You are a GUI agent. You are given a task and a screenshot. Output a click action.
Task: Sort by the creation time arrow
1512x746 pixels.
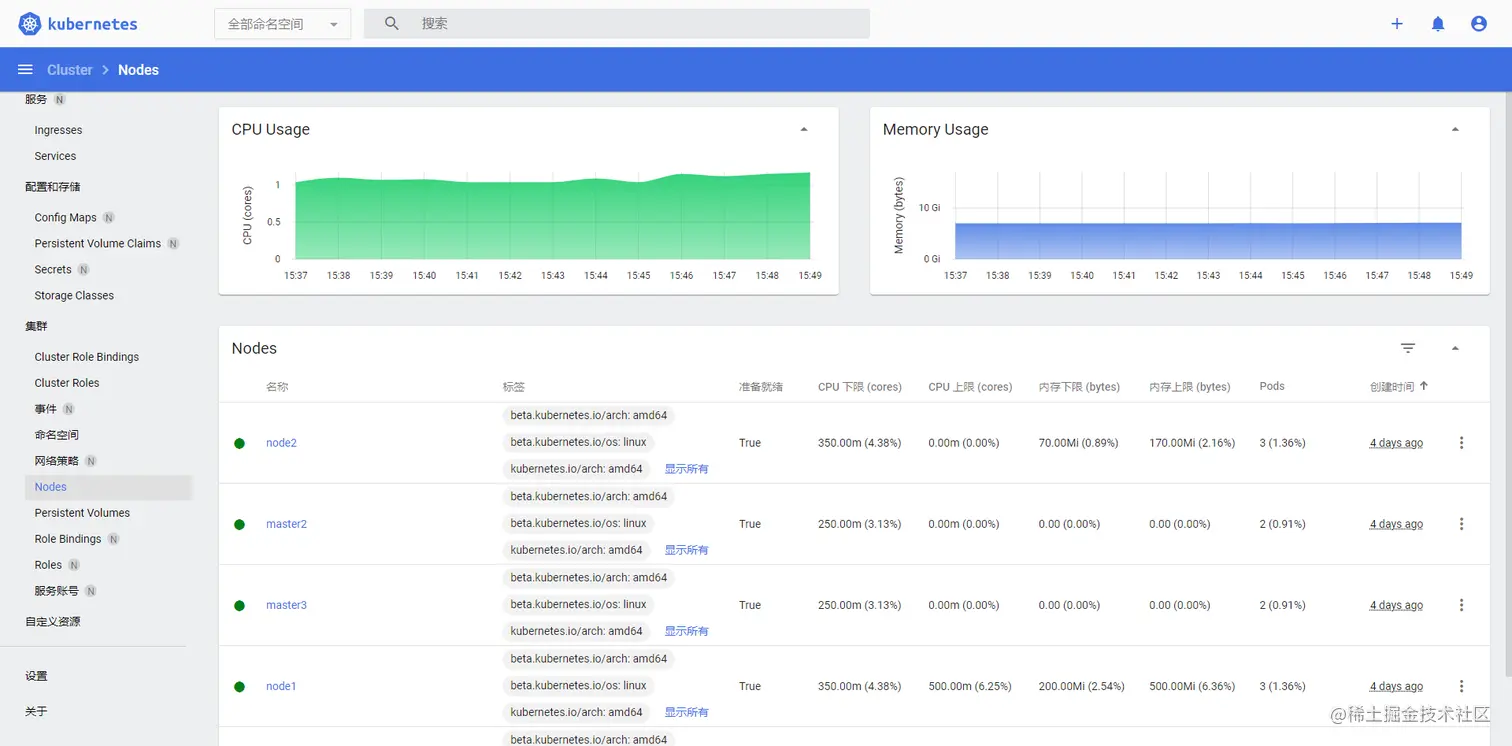point(1424,386)
